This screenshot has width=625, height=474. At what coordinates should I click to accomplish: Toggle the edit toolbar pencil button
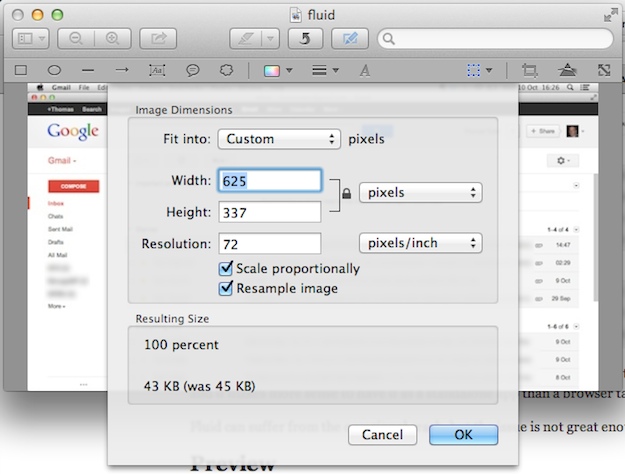(351, 39)
